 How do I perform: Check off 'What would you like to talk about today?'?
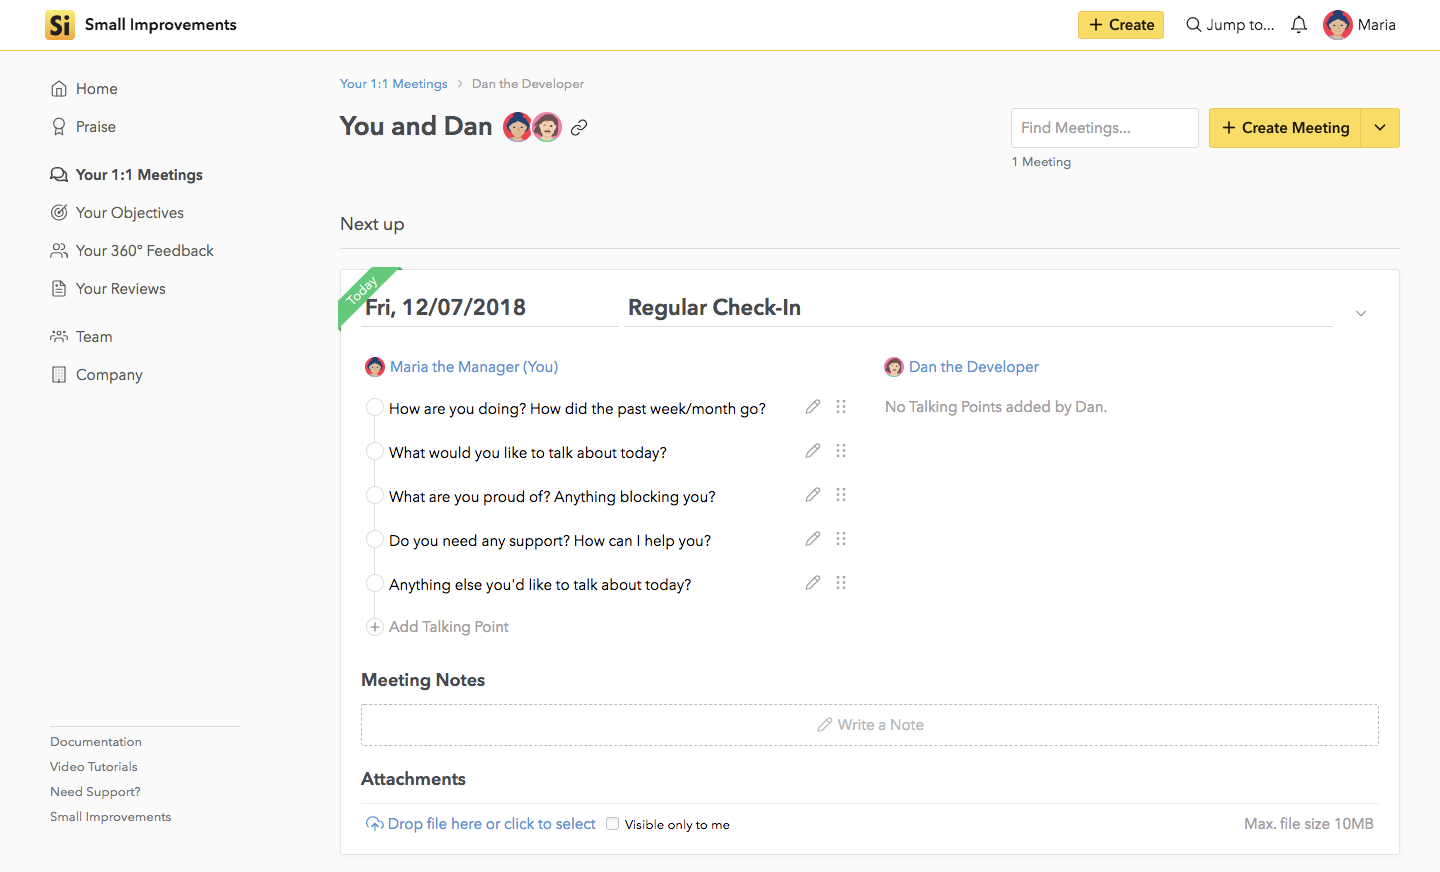pos(375,451)
